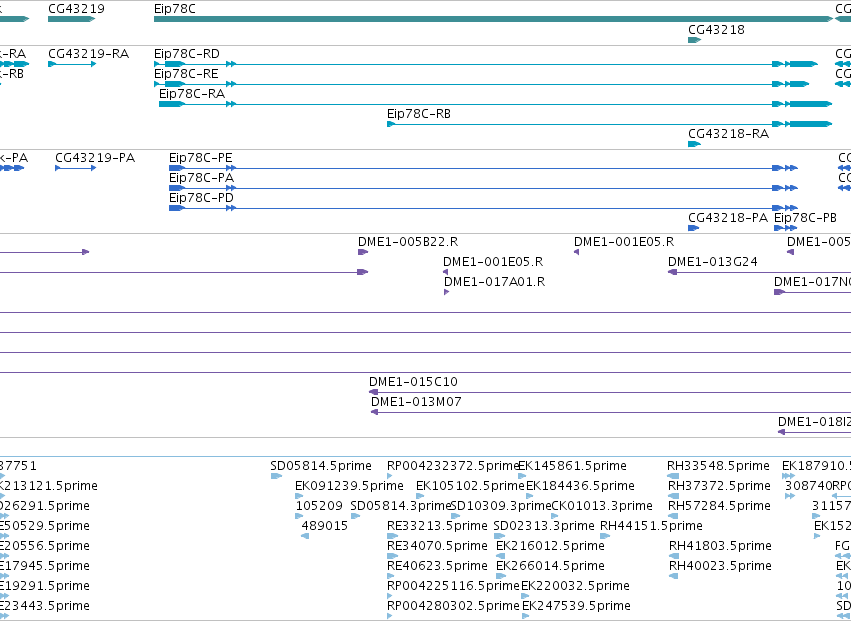The image size is (851, 621).
Task: Select EST RH44151.5prime
Action: coord(651,527)
